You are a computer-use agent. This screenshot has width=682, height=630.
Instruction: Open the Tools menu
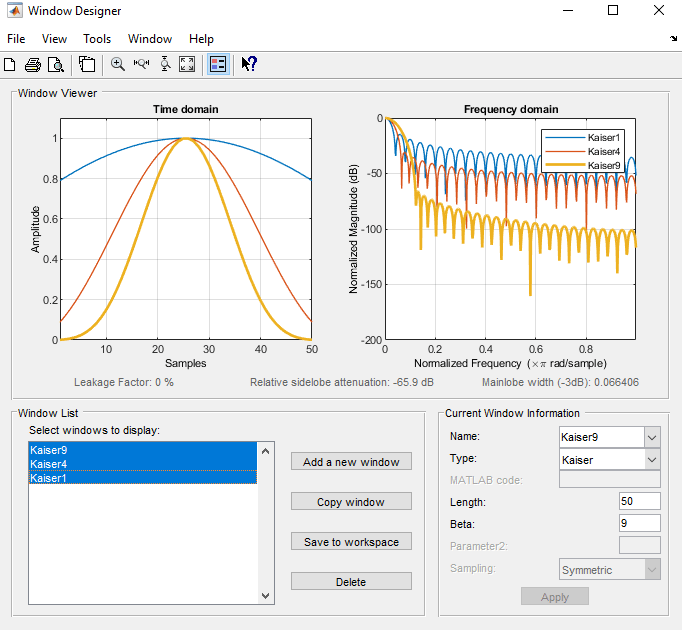point(97,39)
